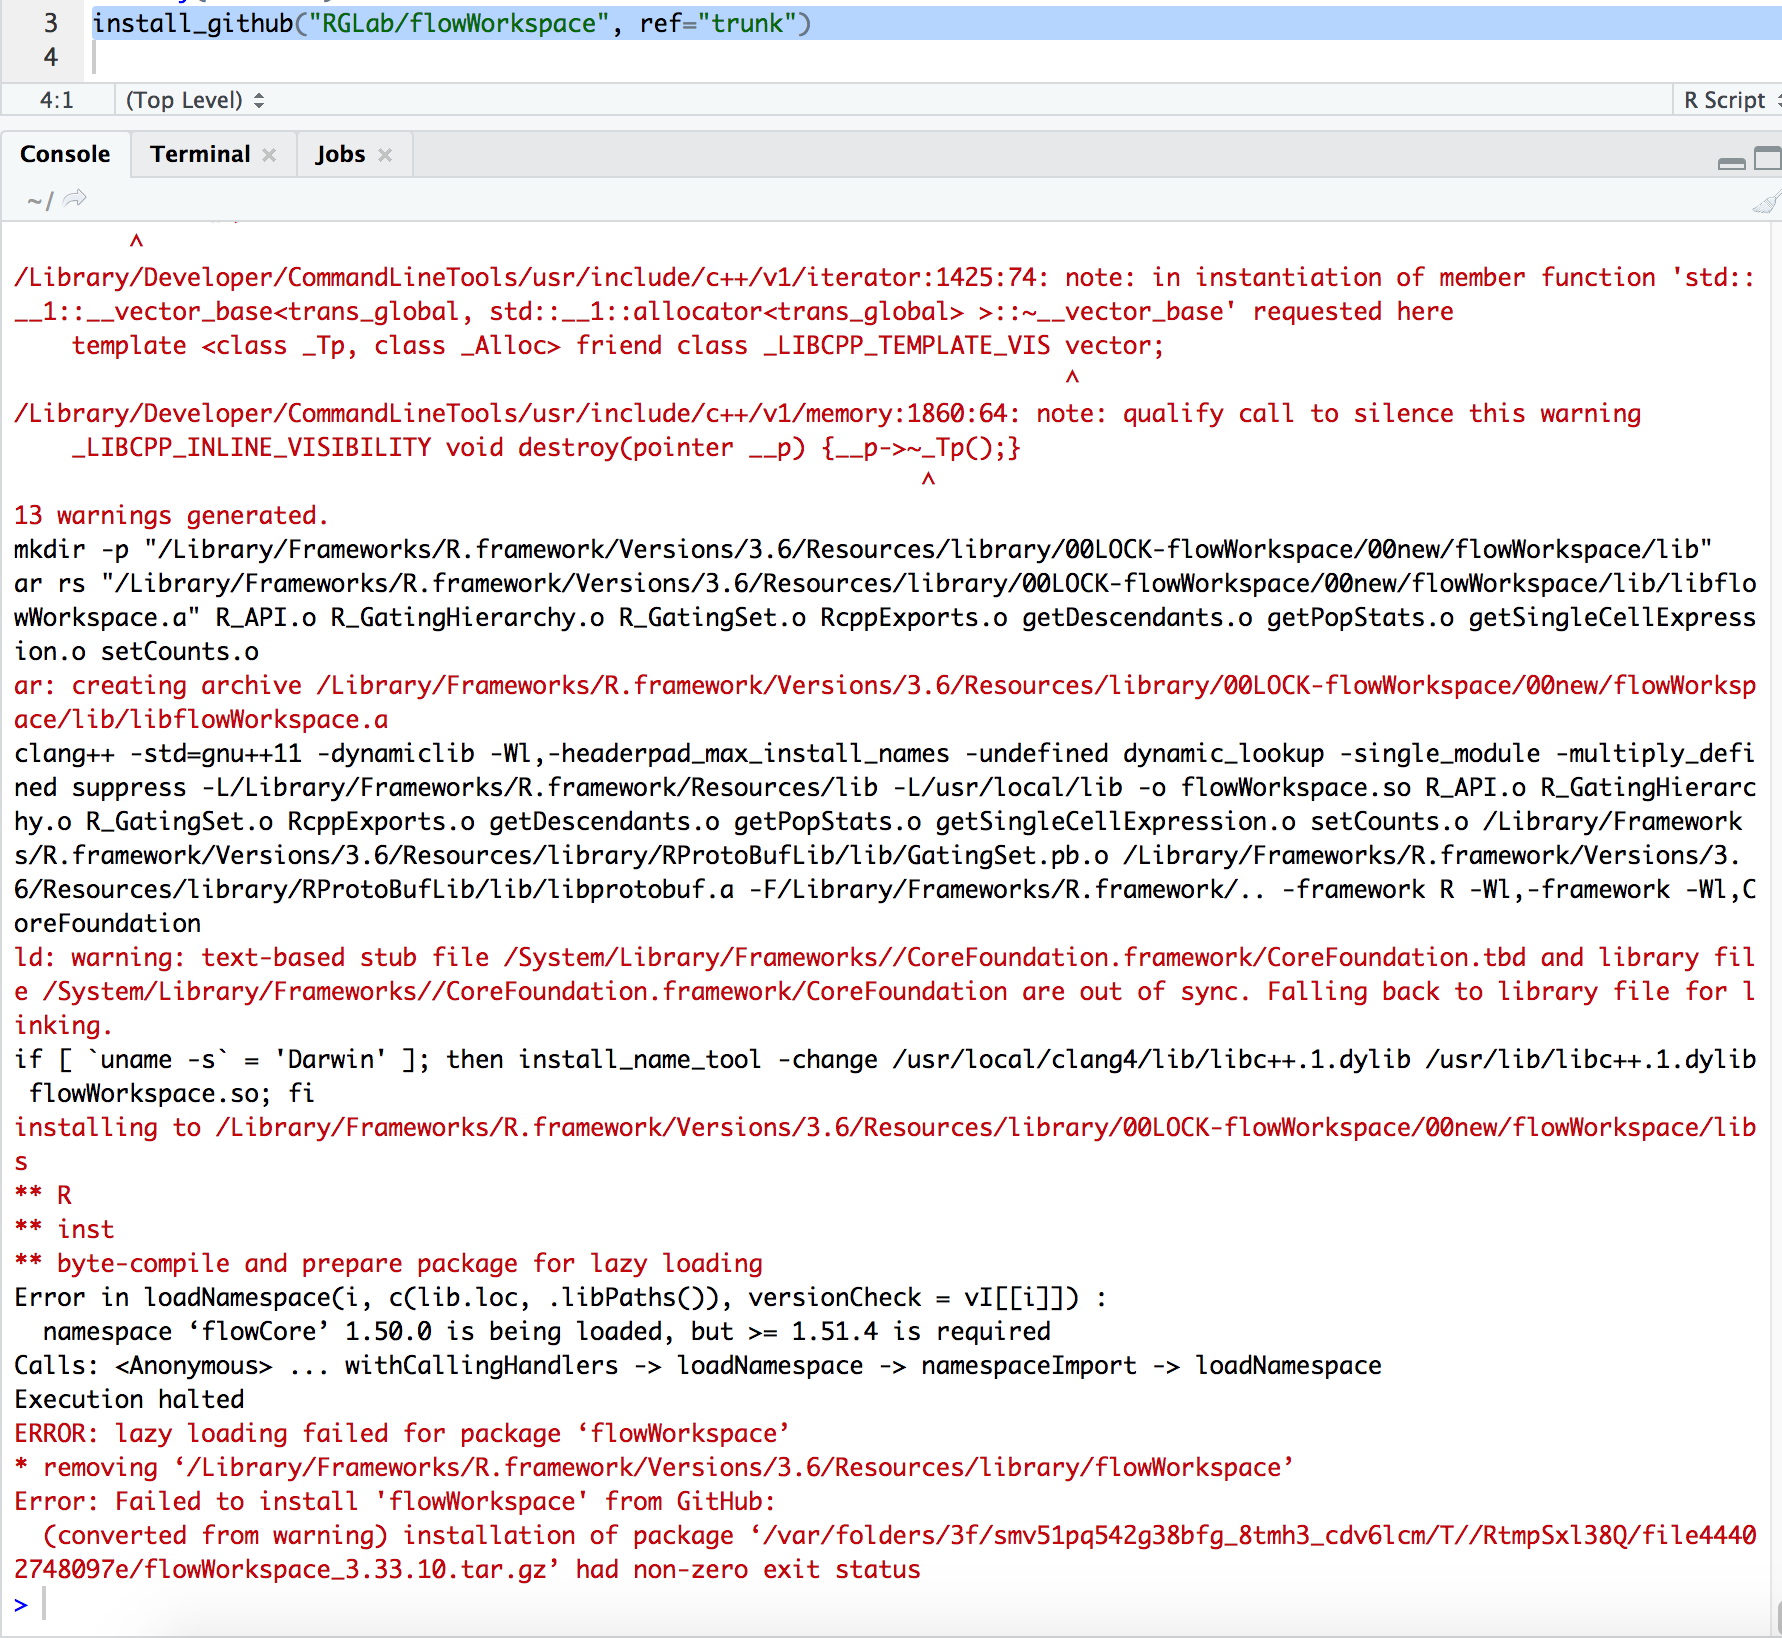The width and height of the screenshot is (1782, 1638).
Task: Open the Jobs tab
Action: tap(340, 154)
